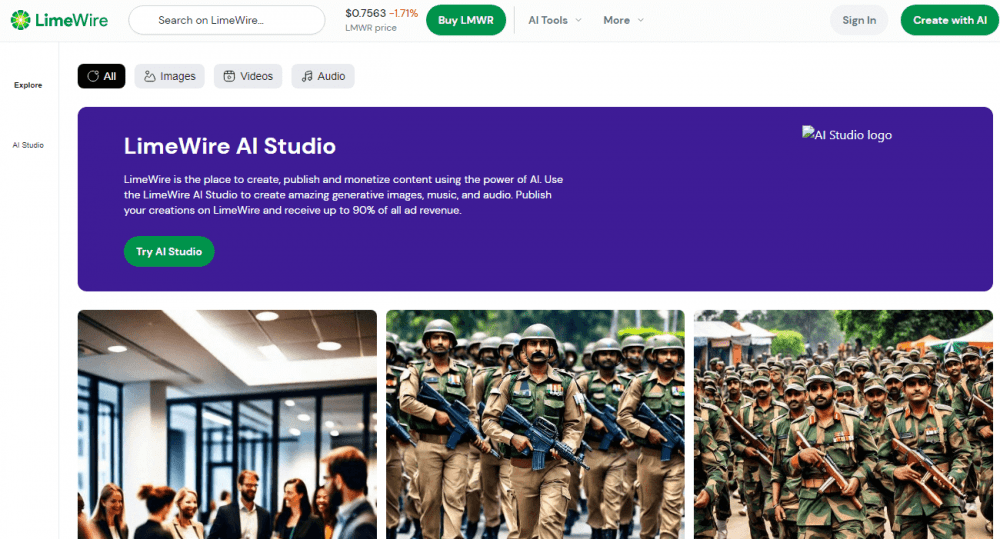Click the Sign In button
This screenshot has height=539, width=1000.
point(858,20)
